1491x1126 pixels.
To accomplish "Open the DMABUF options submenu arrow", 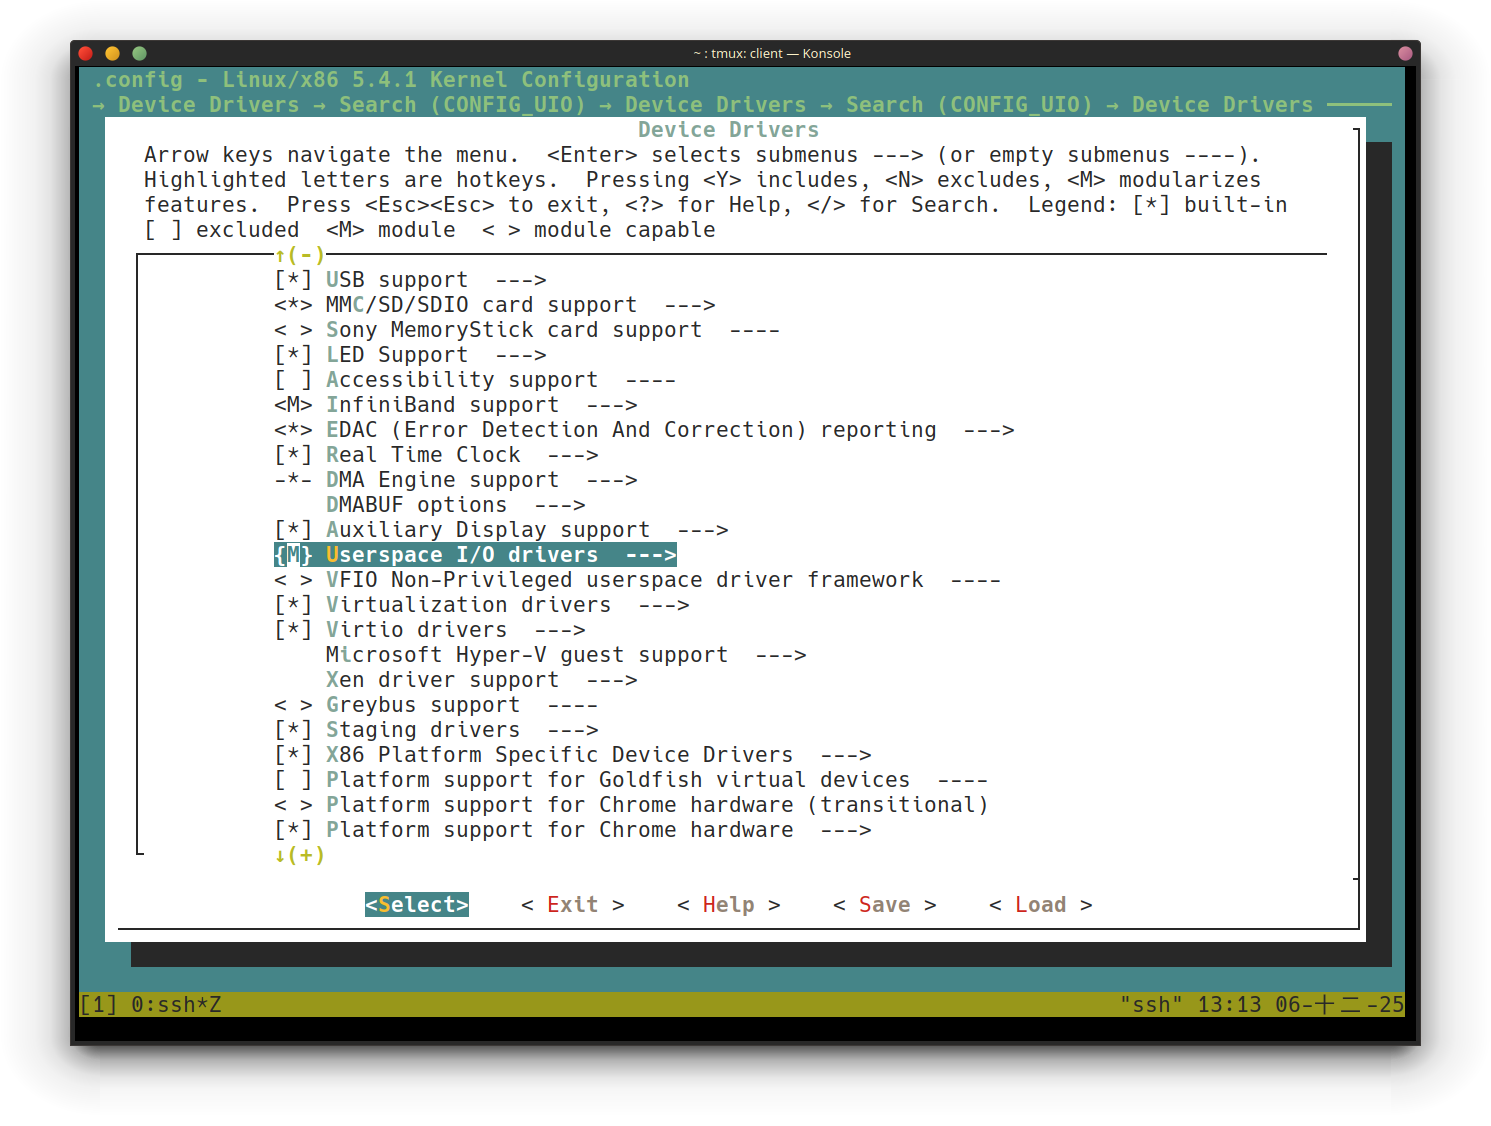I will (560, 505).
